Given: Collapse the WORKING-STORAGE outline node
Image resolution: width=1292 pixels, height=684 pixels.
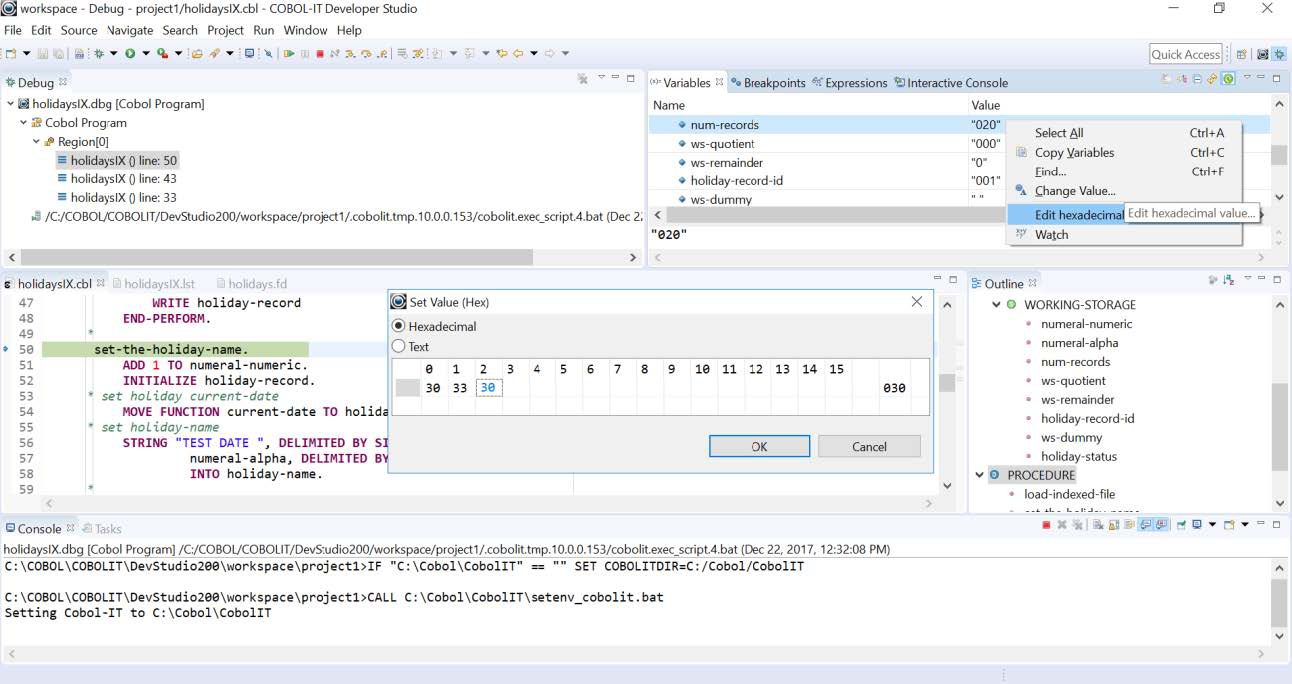Looking at the screenshot, I should coord(996,305).
